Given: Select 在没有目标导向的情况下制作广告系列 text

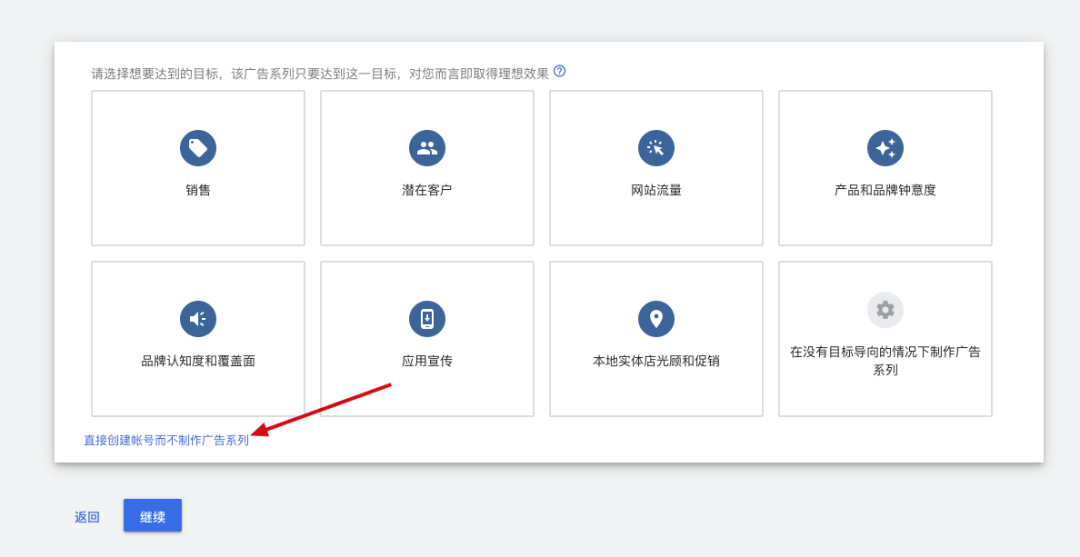Looking at the screenshot, I should (x=885, y=361).
